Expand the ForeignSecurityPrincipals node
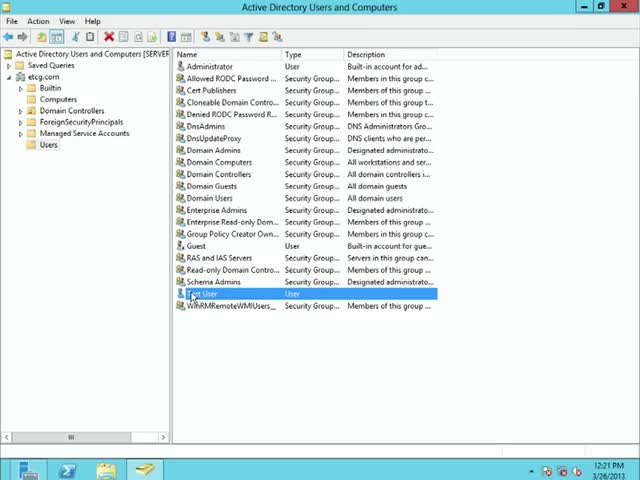This screenshot has height=480, width=640. pos(20,122)
